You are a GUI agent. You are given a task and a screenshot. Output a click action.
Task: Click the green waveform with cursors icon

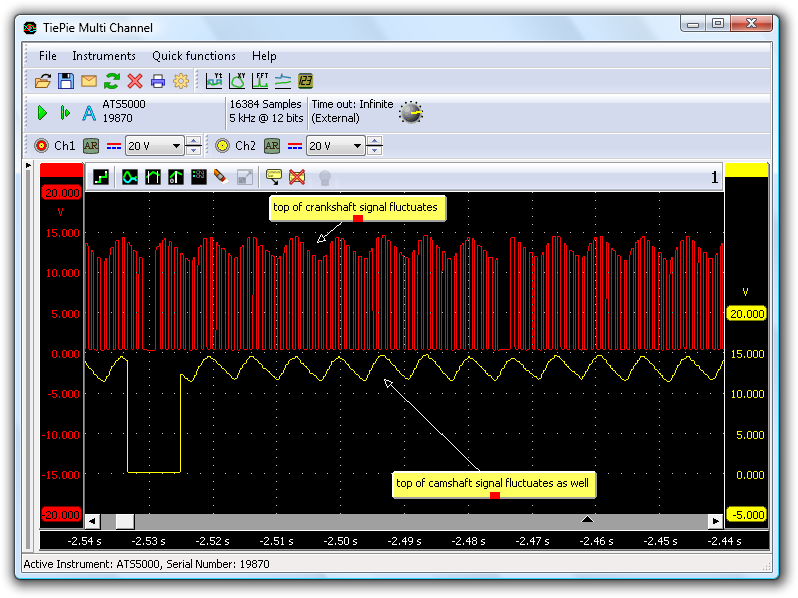pyautogui.click(x=153, y=177)
